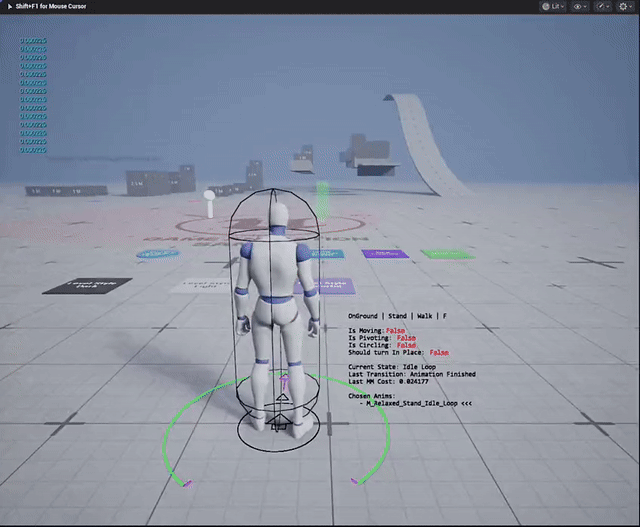Click the 'Chosen Anims:' label

click(371, 396)
